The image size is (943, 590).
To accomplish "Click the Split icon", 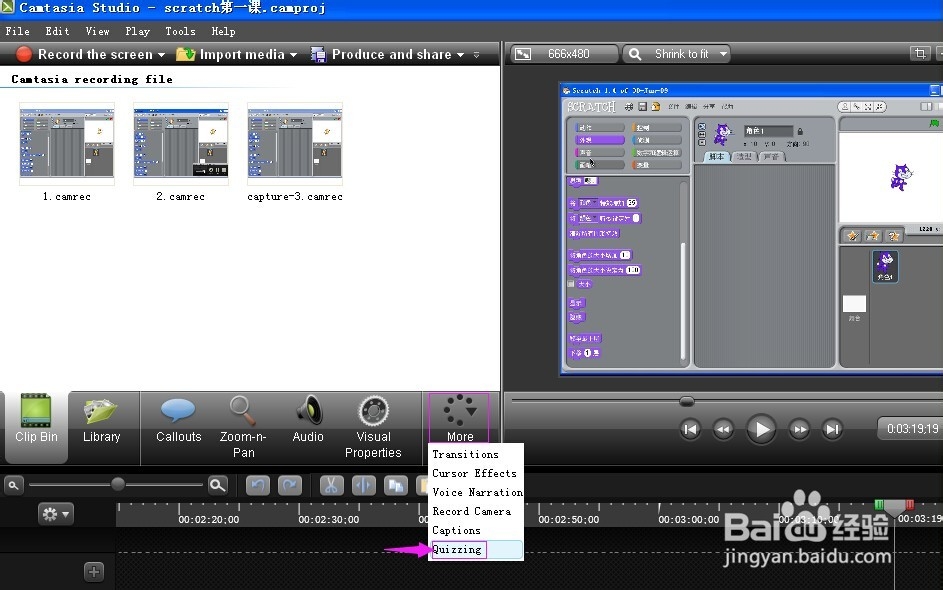I will [364, 485].
